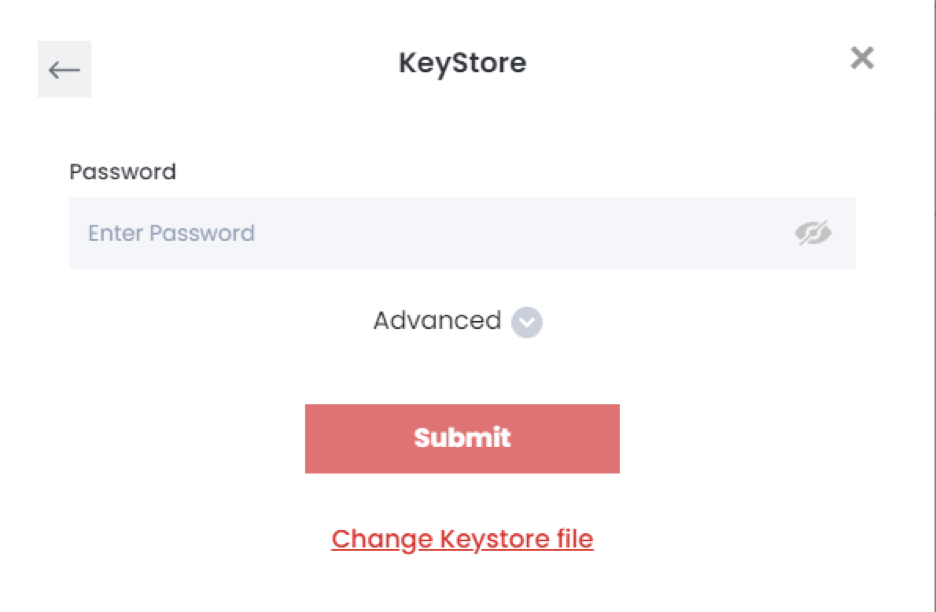Focus the Enter Password input field

tap(462, 233)
